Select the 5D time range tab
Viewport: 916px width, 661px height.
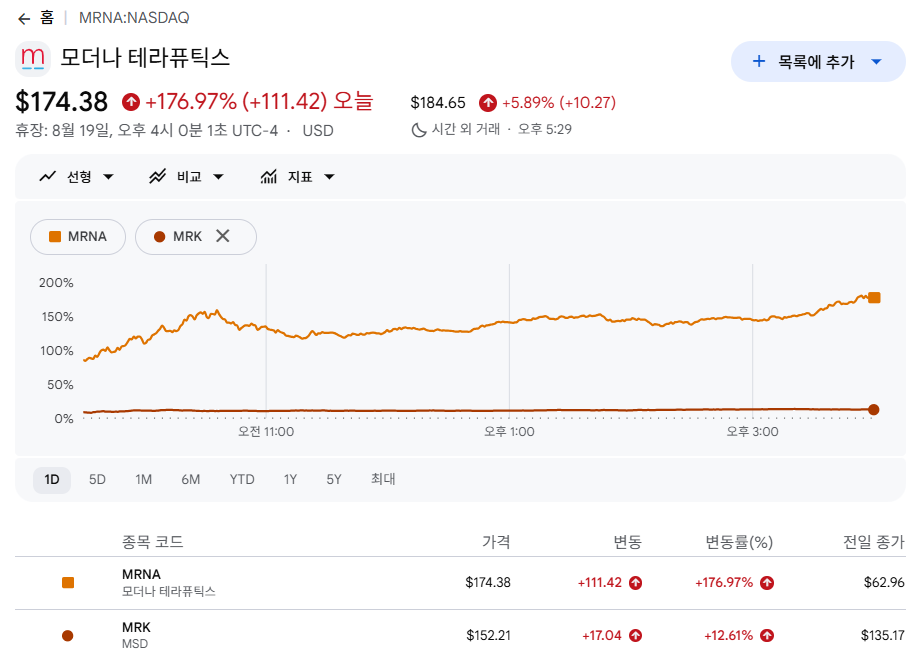(x=97, y=480)
